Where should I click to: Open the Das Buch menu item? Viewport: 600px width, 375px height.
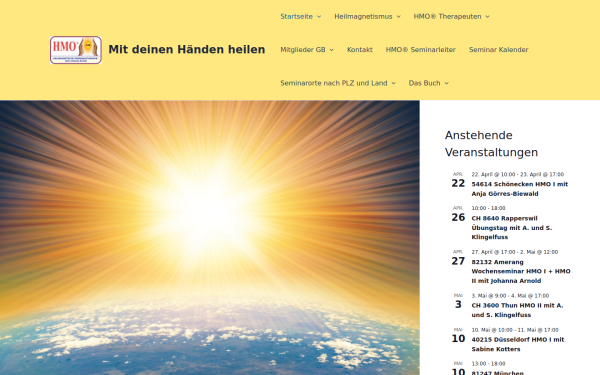[424, 83]
